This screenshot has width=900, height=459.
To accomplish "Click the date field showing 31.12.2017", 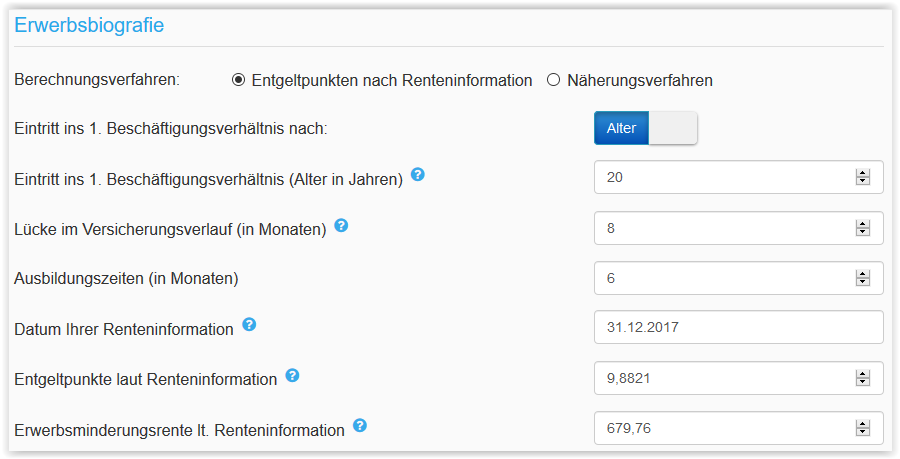I will (x=738, y=327).
